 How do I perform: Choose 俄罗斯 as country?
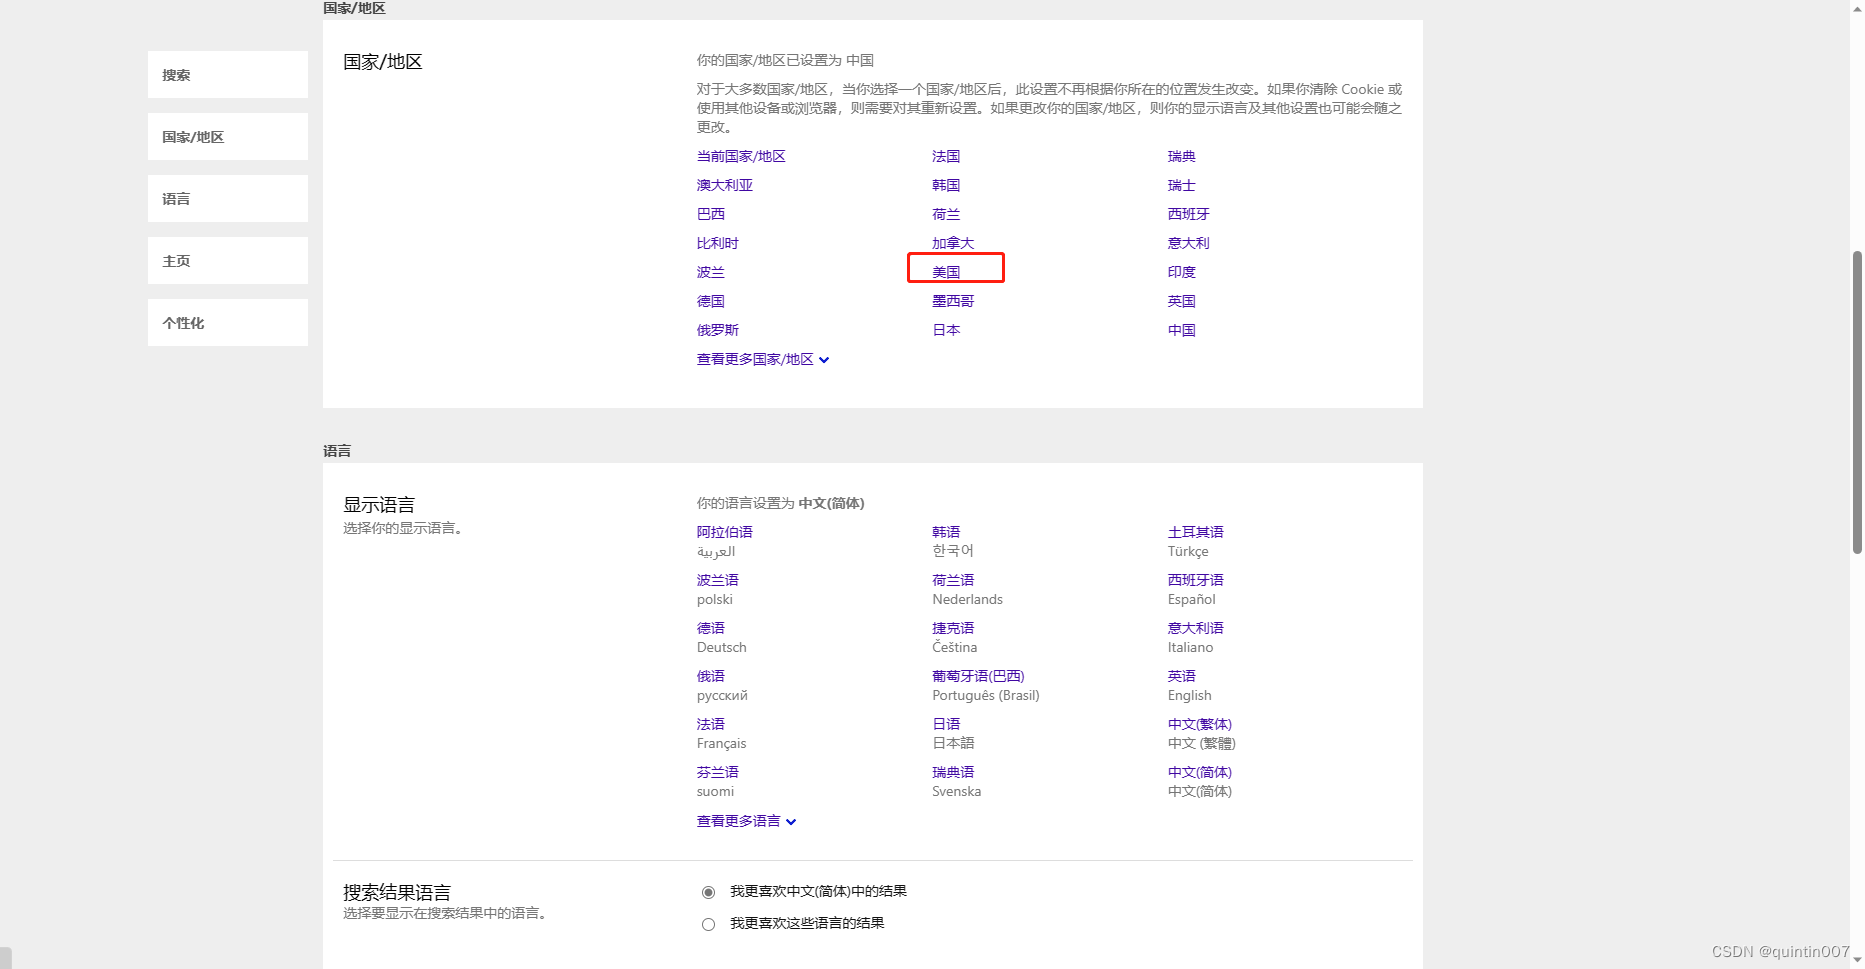click(x=718, y=330)
